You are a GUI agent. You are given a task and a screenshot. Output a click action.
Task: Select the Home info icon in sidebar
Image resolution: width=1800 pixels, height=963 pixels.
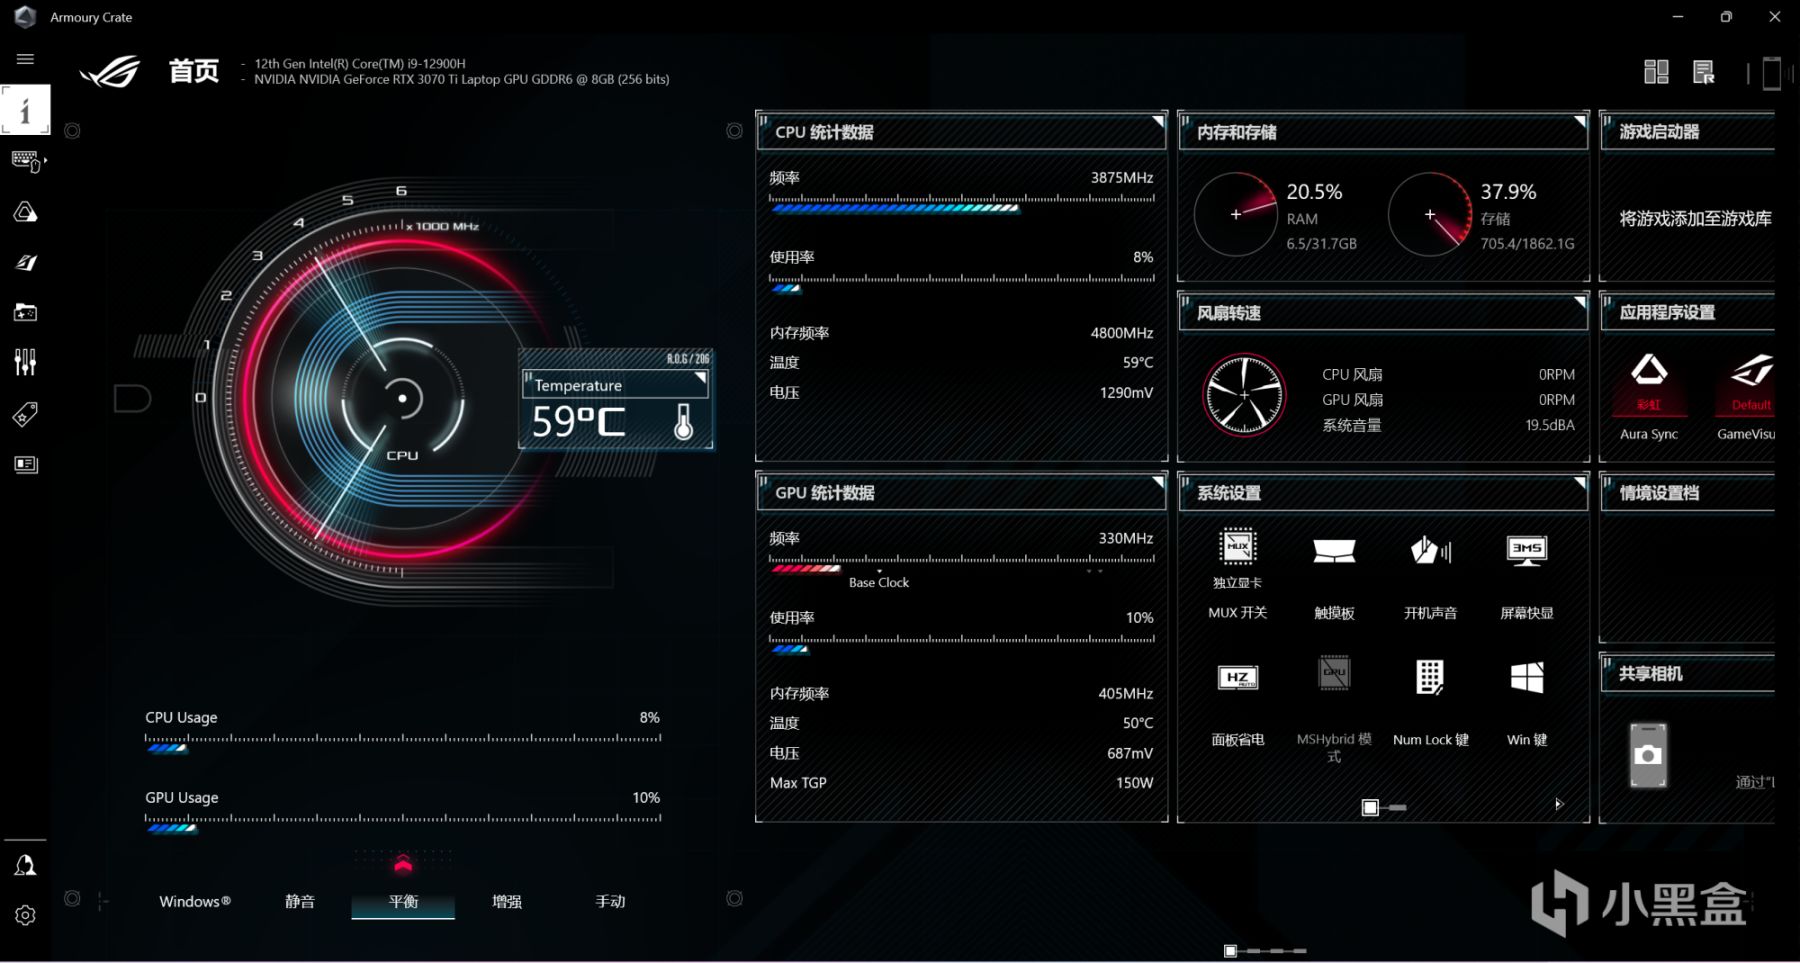tap(25, 110)
